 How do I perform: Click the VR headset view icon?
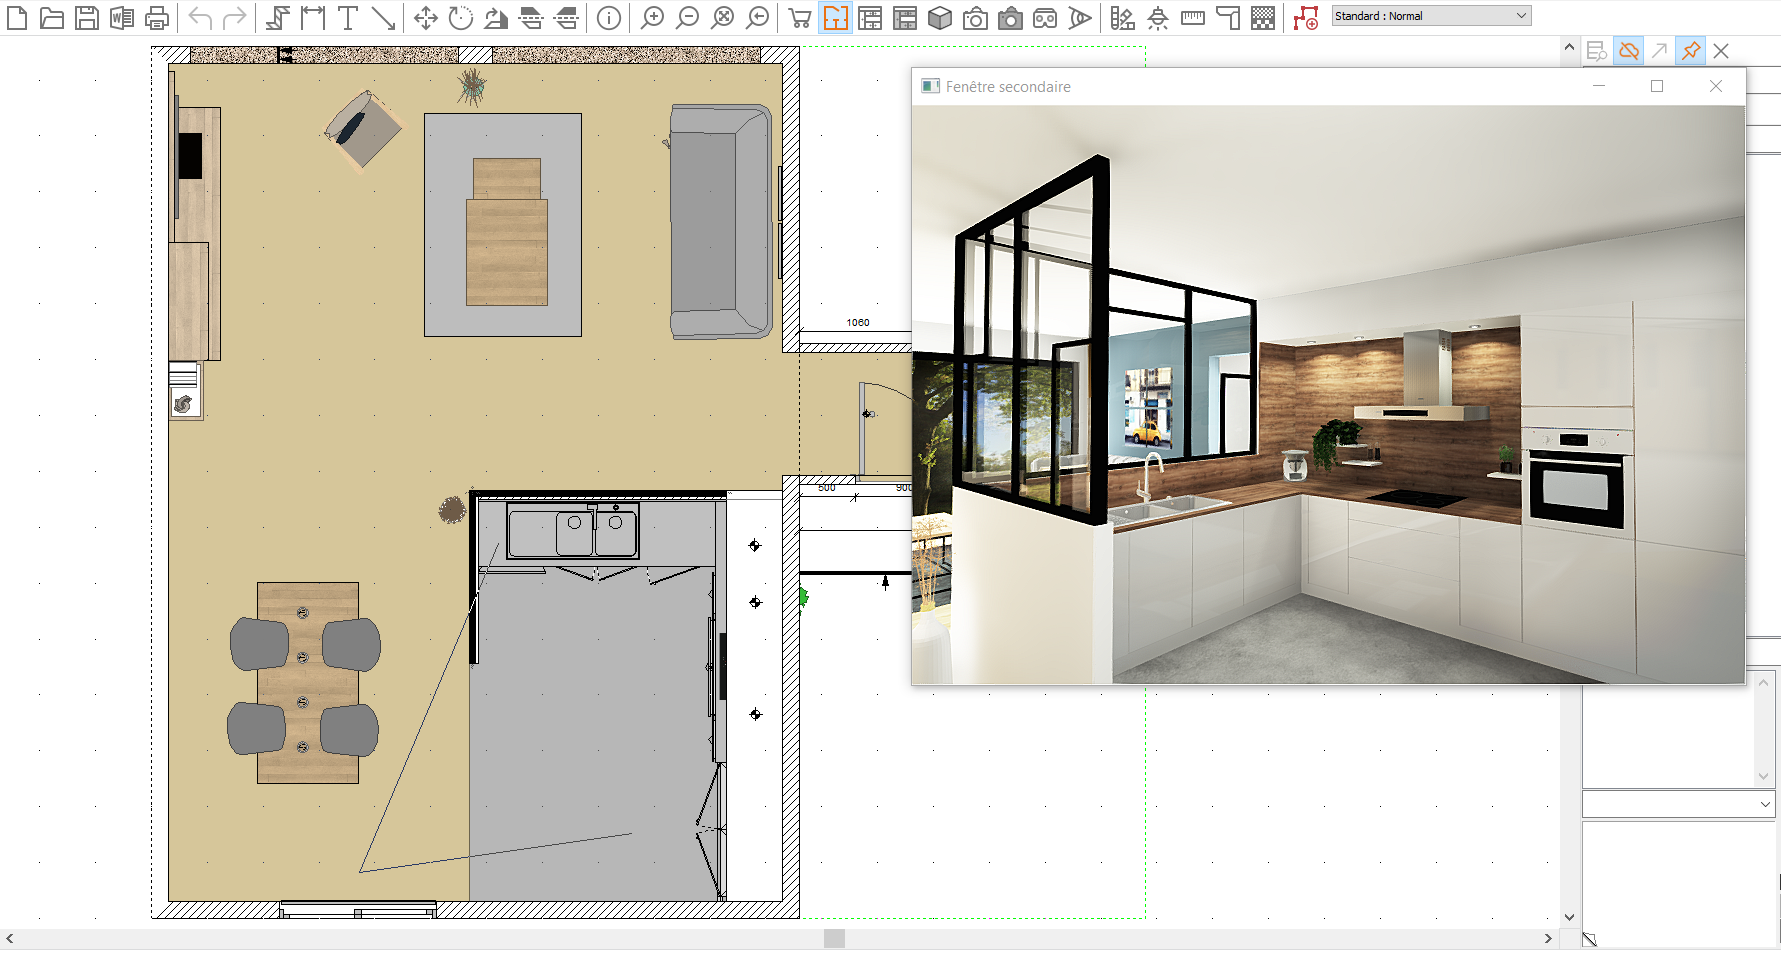[x=1044, y=17]
